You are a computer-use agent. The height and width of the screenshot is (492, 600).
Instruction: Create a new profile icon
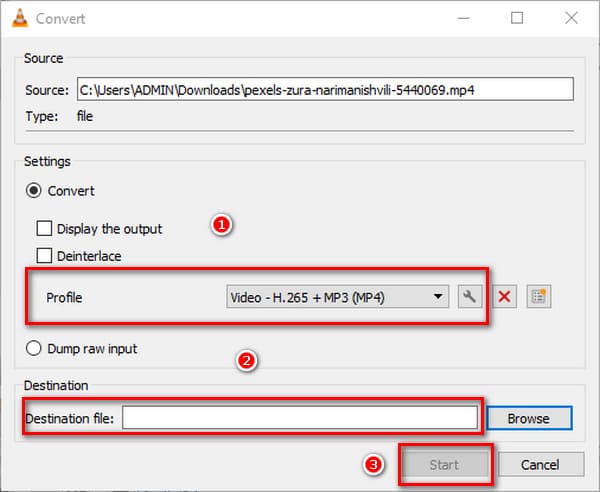point(539,297)
